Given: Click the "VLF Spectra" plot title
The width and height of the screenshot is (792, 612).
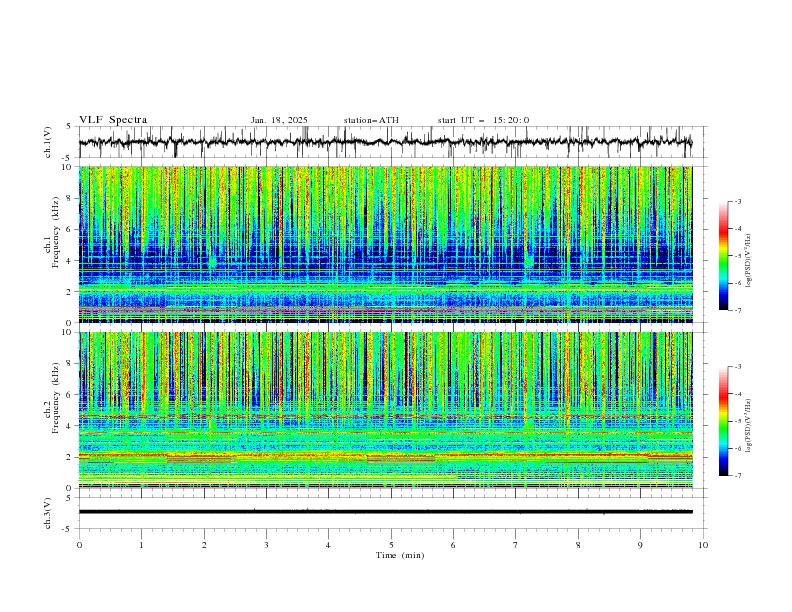Looking at the screenshot, I should click(x=113, y=120).
